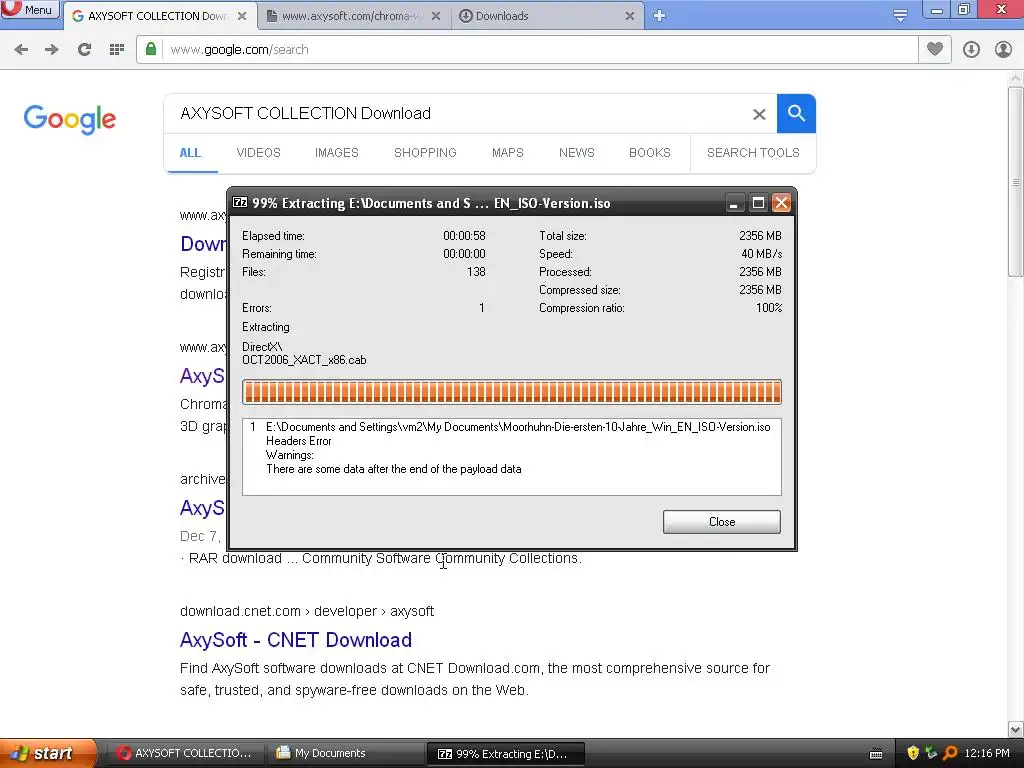The width and height of the screenshot is (1024, 768).
Task: Click the orange extraction progress bar
Action: click(x=511, y=392)
